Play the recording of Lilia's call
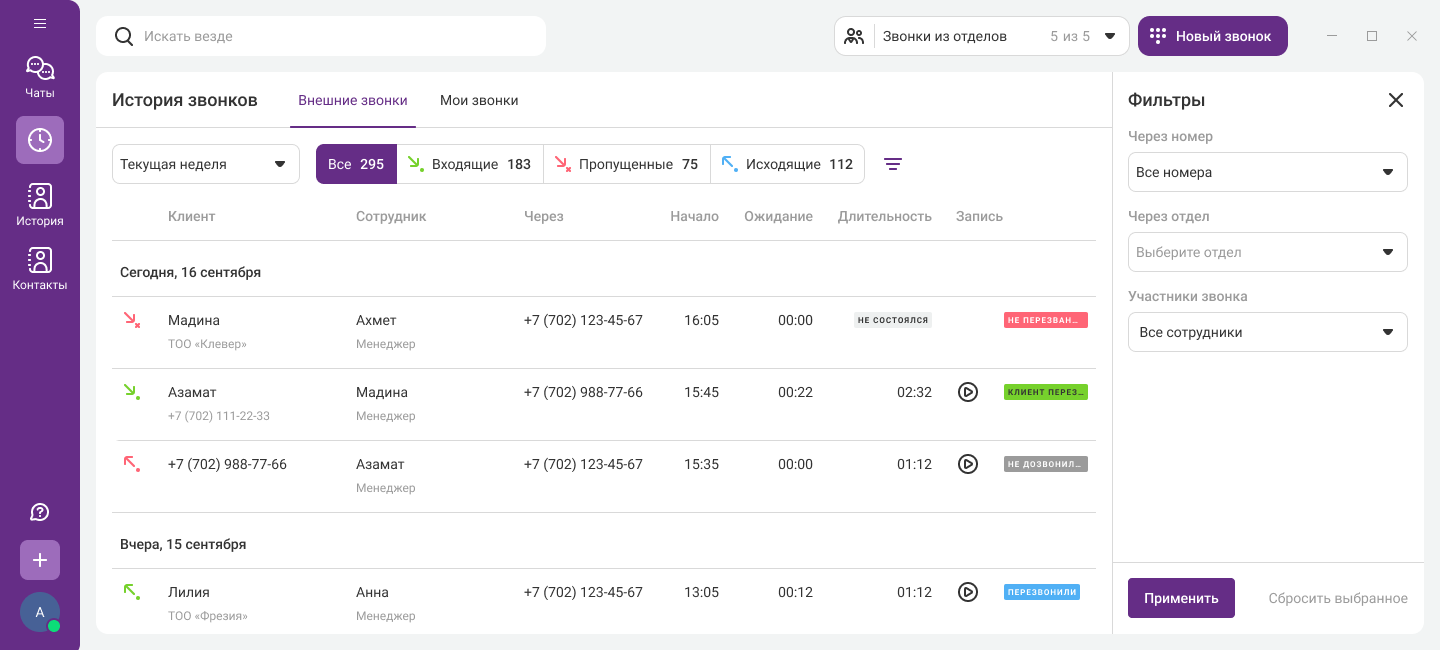 pyautogui.click(x=967, y=592)
